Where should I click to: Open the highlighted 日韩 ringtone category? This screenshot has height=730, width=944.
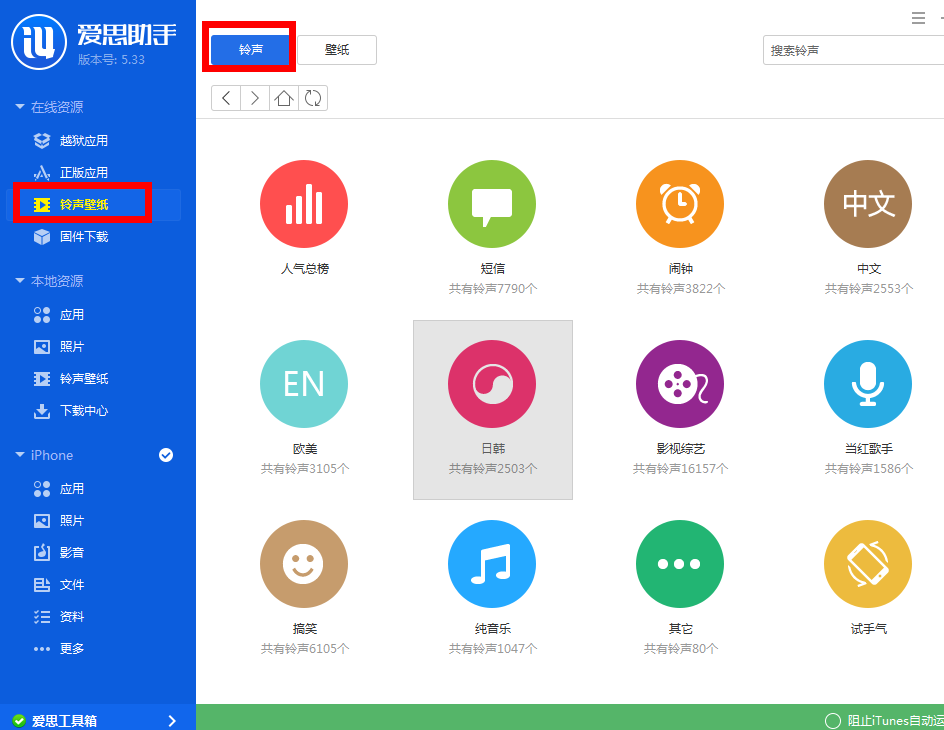point(492,383)
